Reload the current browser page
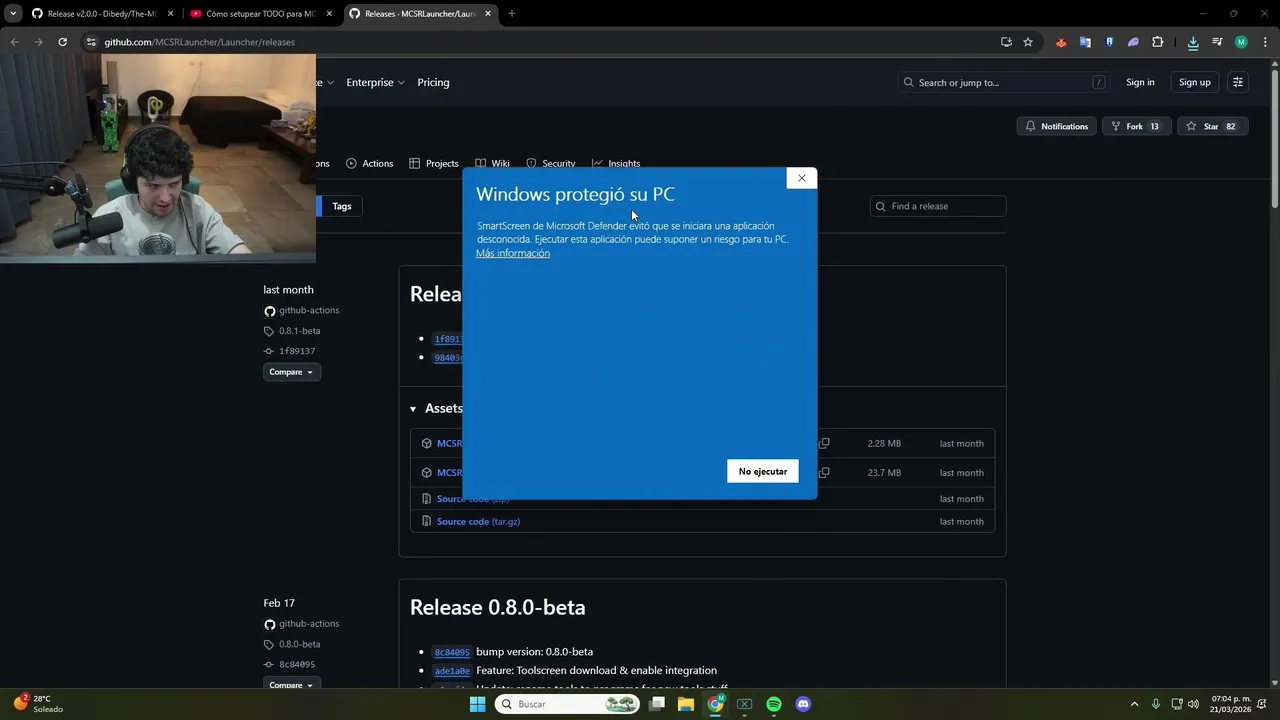 coord(62,42)
